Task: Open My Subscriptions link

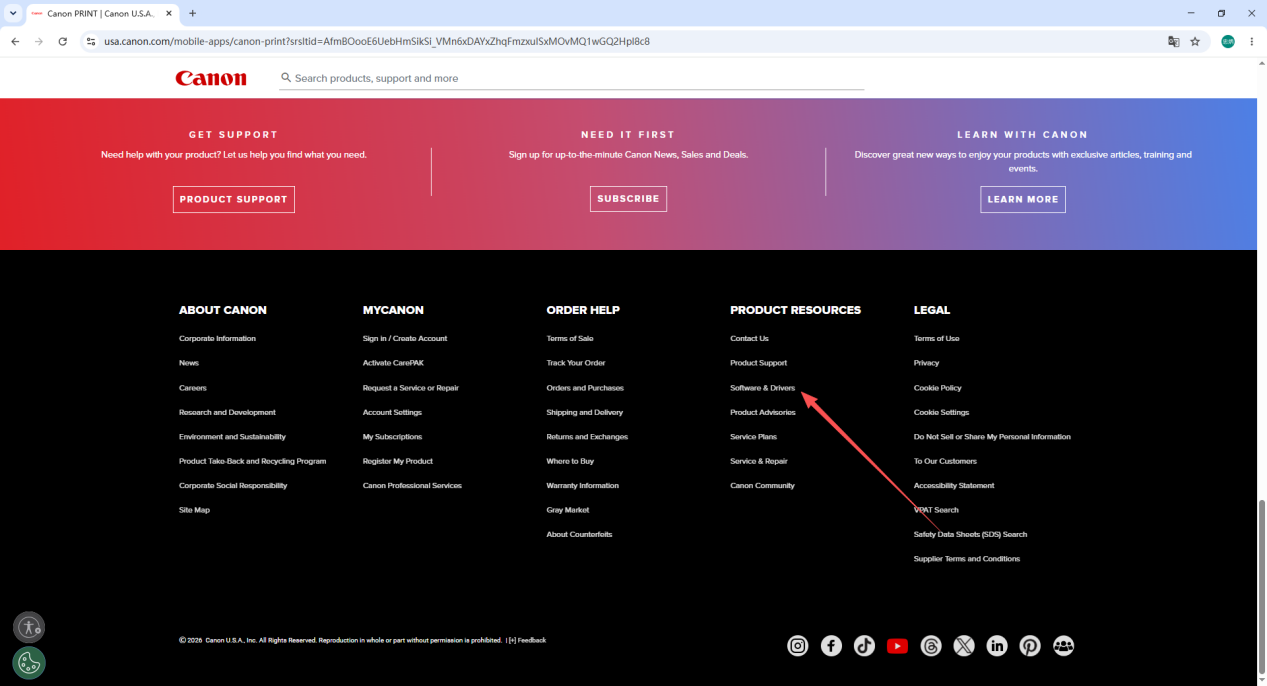Action: click(392, 437)
